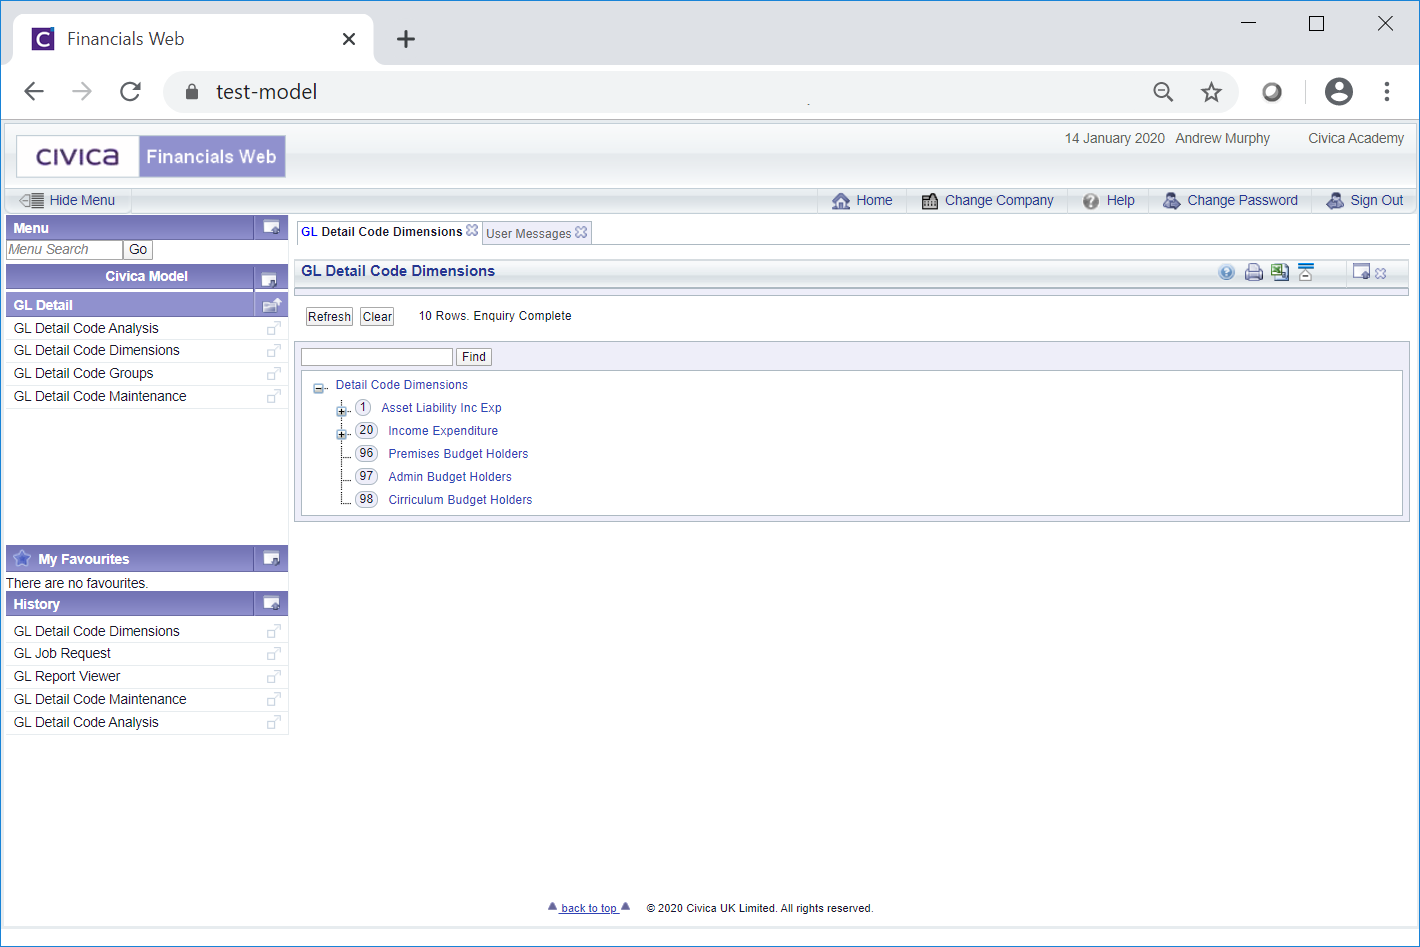Open GL Detail Code Maintenance menu item in new window icon
Screen dimensions: 1420x947
tap(273, 397)
